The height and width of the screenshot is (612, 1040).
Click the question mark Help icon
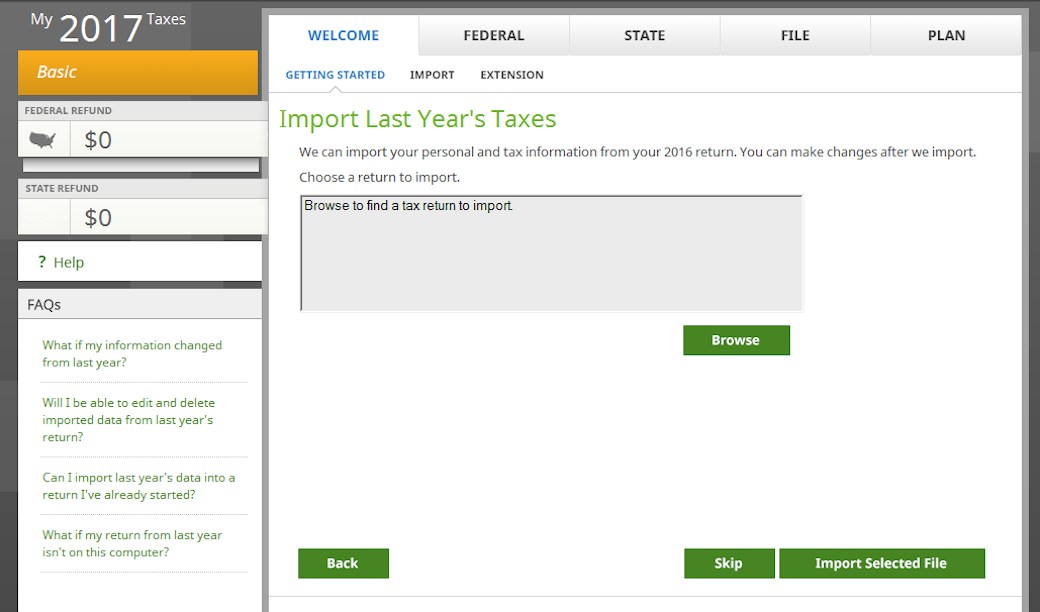pyautogui.click(x=42, y=262)
